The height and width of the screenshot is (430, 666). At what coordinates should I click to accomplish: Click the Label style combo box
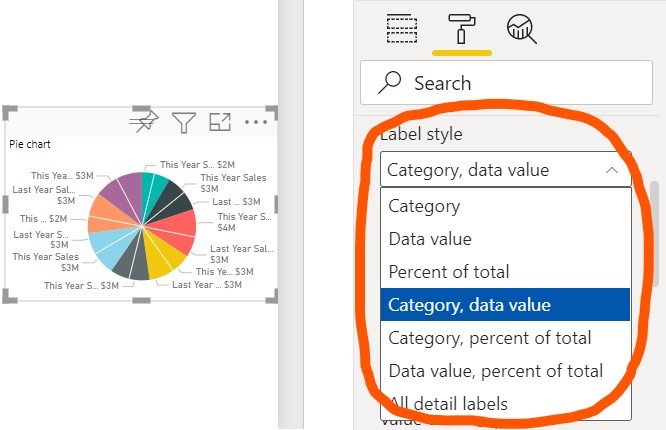pyautogui.click(x=505, y=170)
